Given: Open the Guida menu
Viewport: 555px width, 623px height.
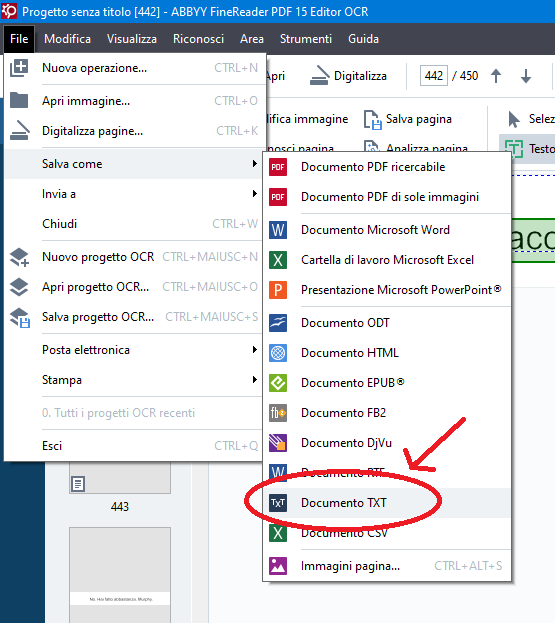Looking at the screenshot, I should pos(364,39).
